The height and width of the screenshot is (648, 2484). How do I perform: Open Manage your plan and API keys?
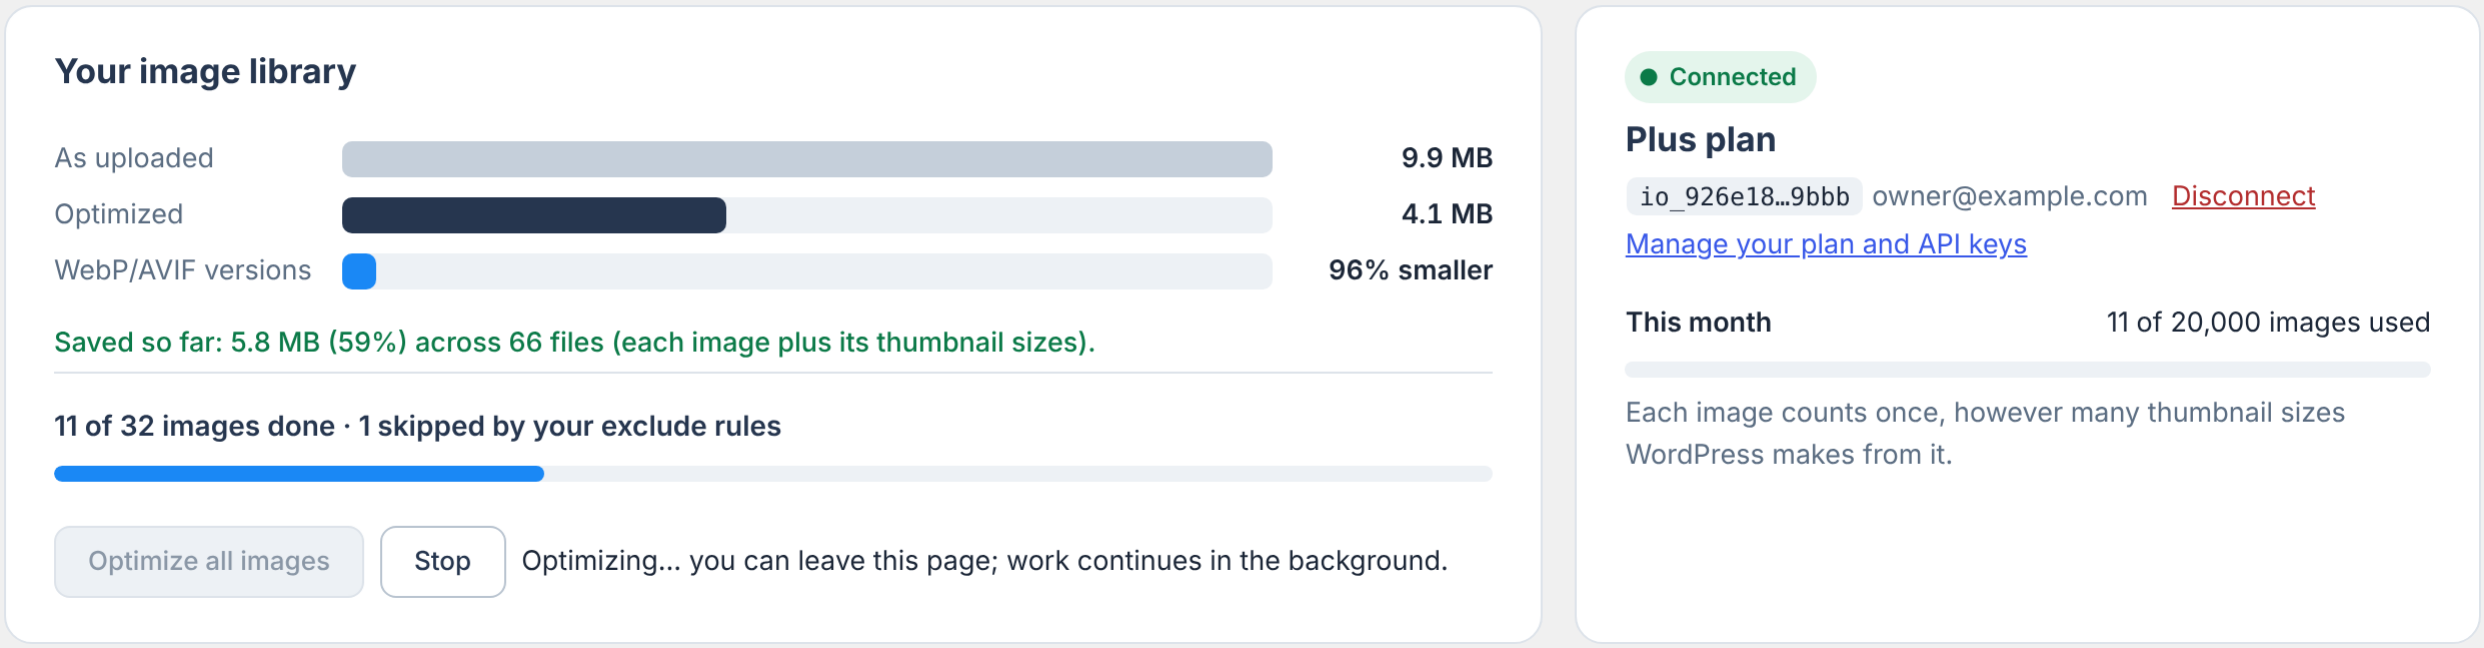(1826, 244)
